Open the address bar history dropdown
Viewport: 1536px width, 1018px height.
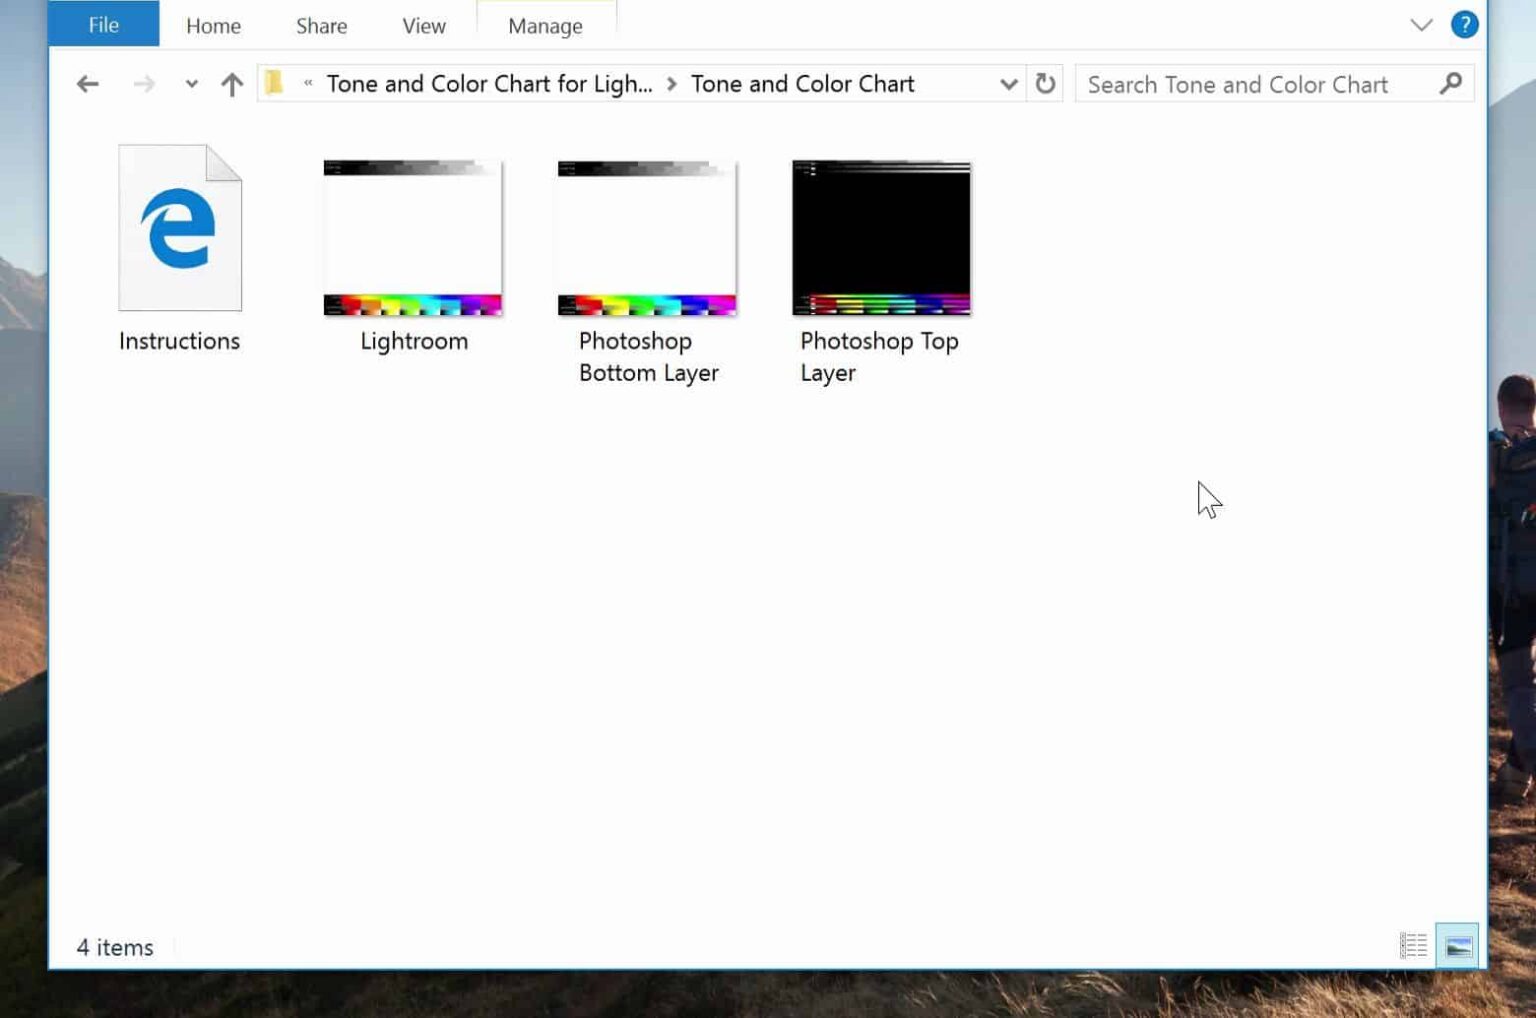[1008, 84]
